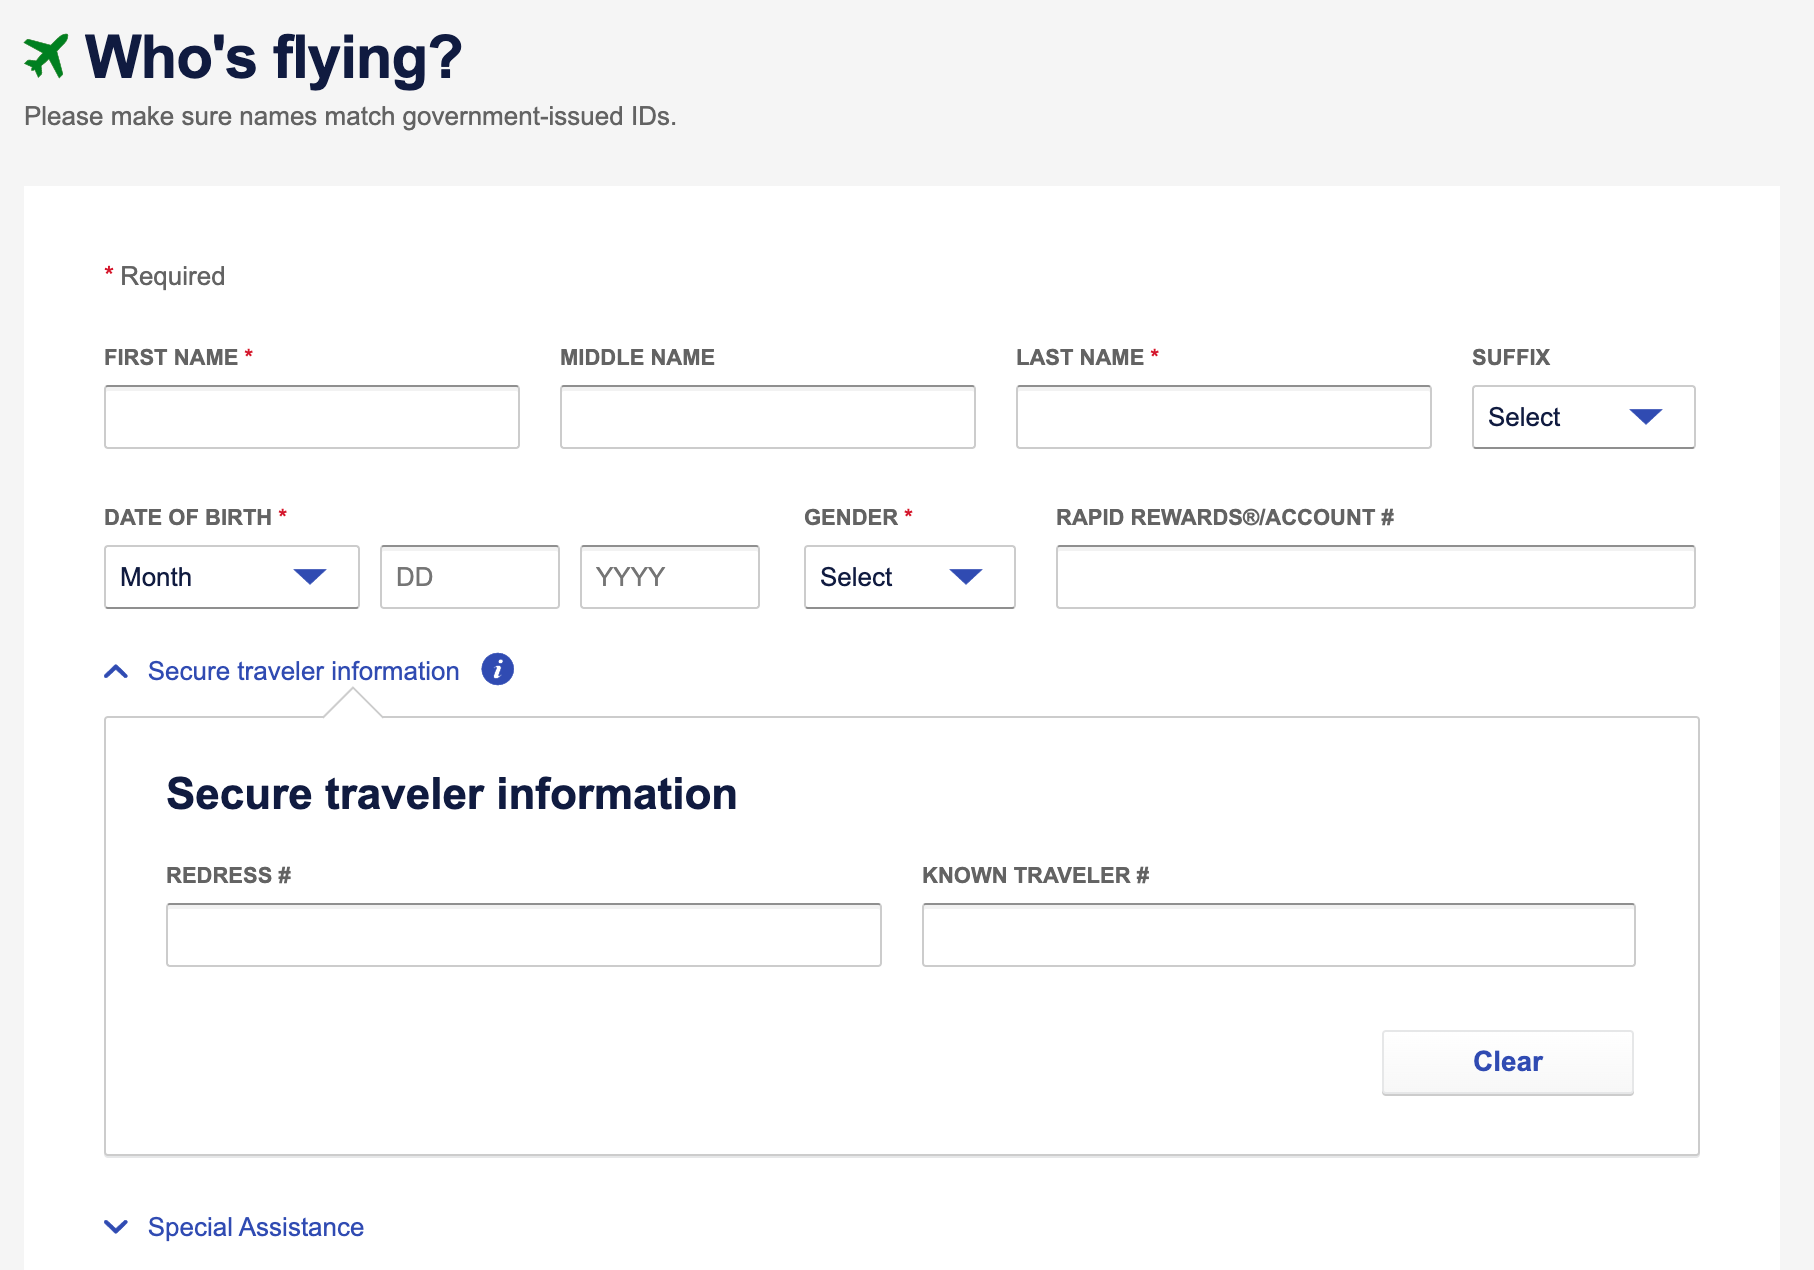Click the Special Assistance down chevron icon
Screen dimensions: 1814x1270
[x=116, y=1227]
